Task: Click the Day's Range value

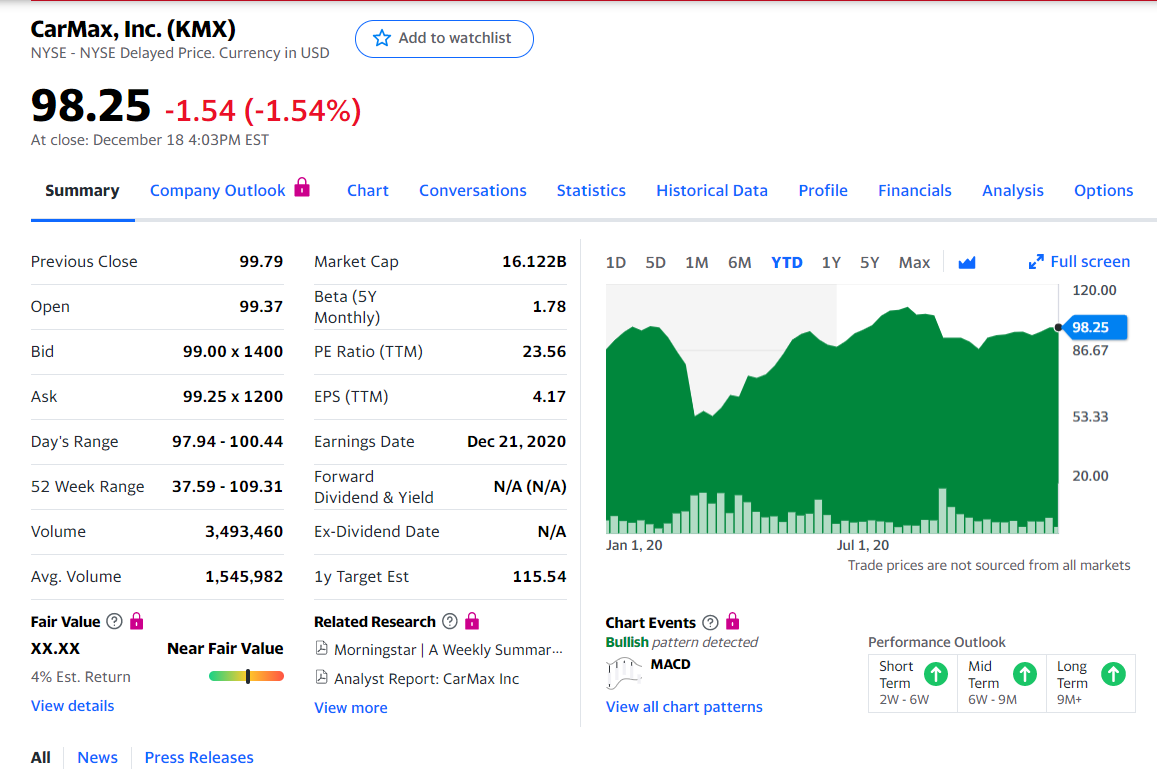Action: coord(227,441)
